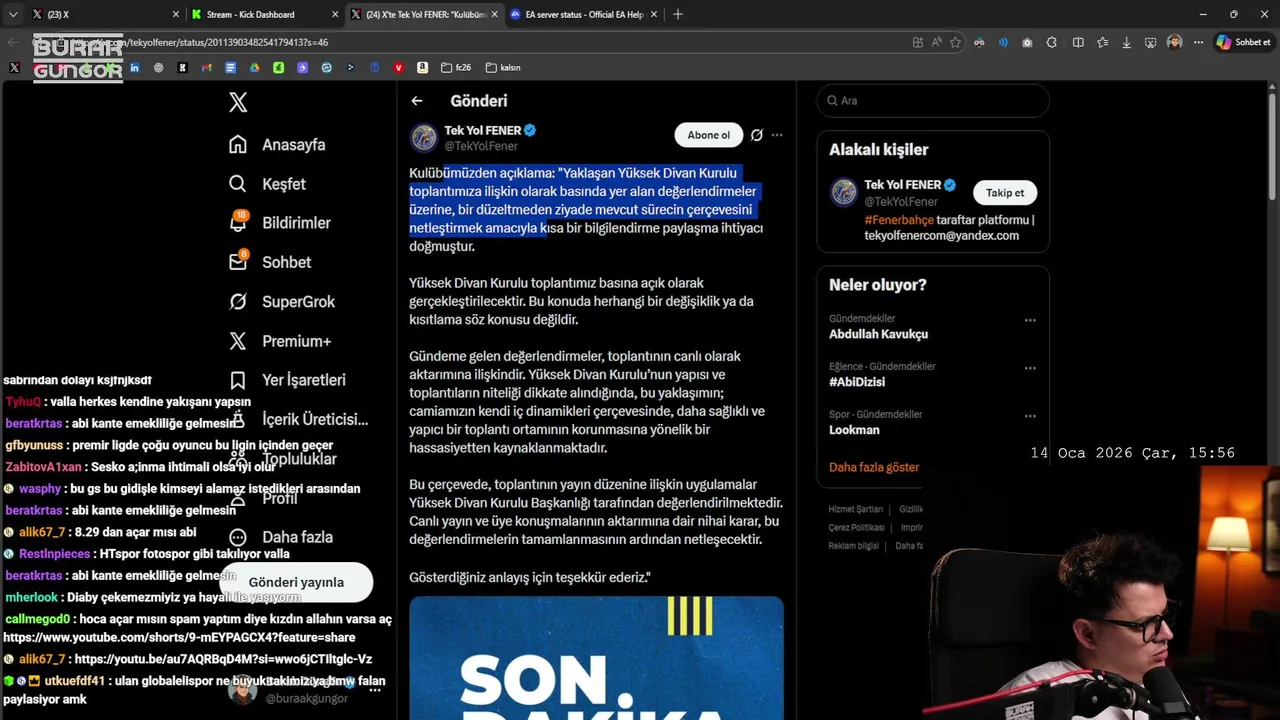Open Lookman trending topic
Screen dimensions: 1280x720
point(854,430)
